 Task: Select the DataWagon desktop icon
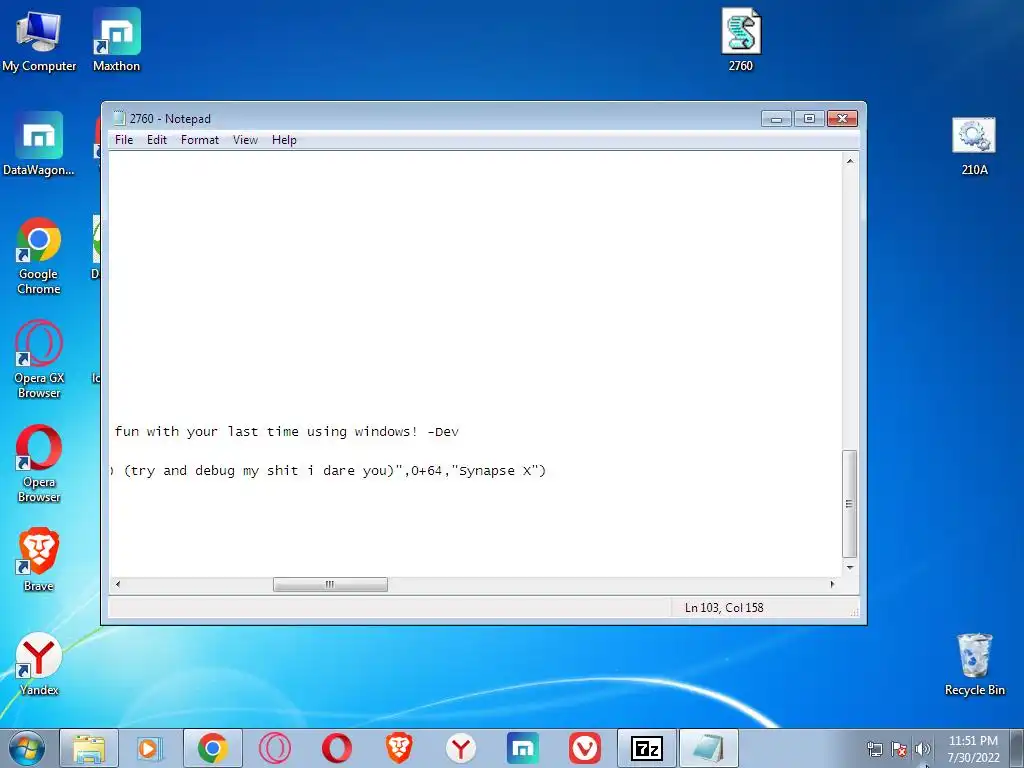[39, 144]
